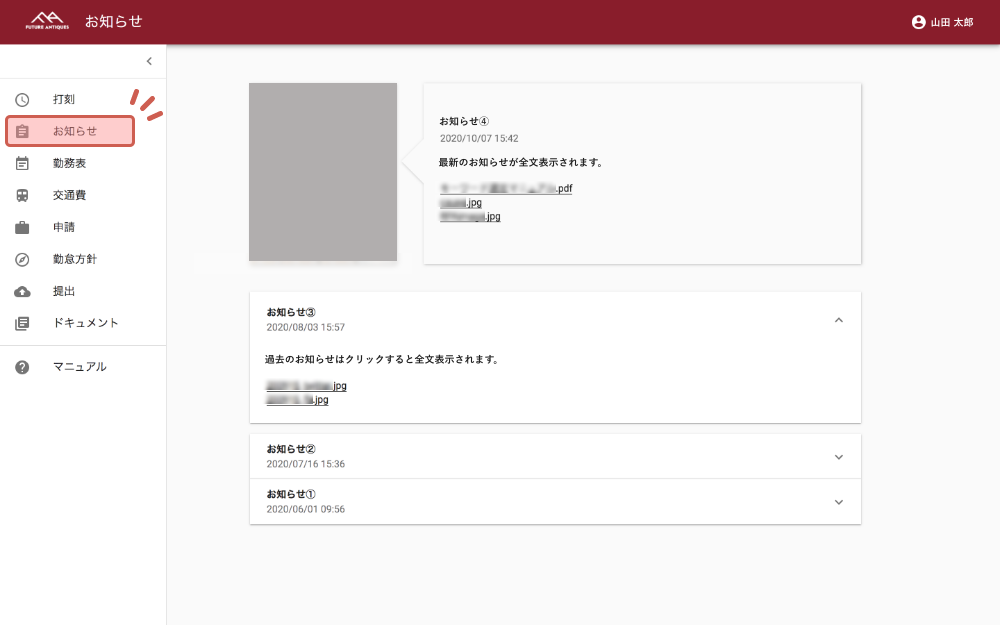Collapse the sidebar with the chevron arrow
This screenshot has width=1000, height=625.
149,61
